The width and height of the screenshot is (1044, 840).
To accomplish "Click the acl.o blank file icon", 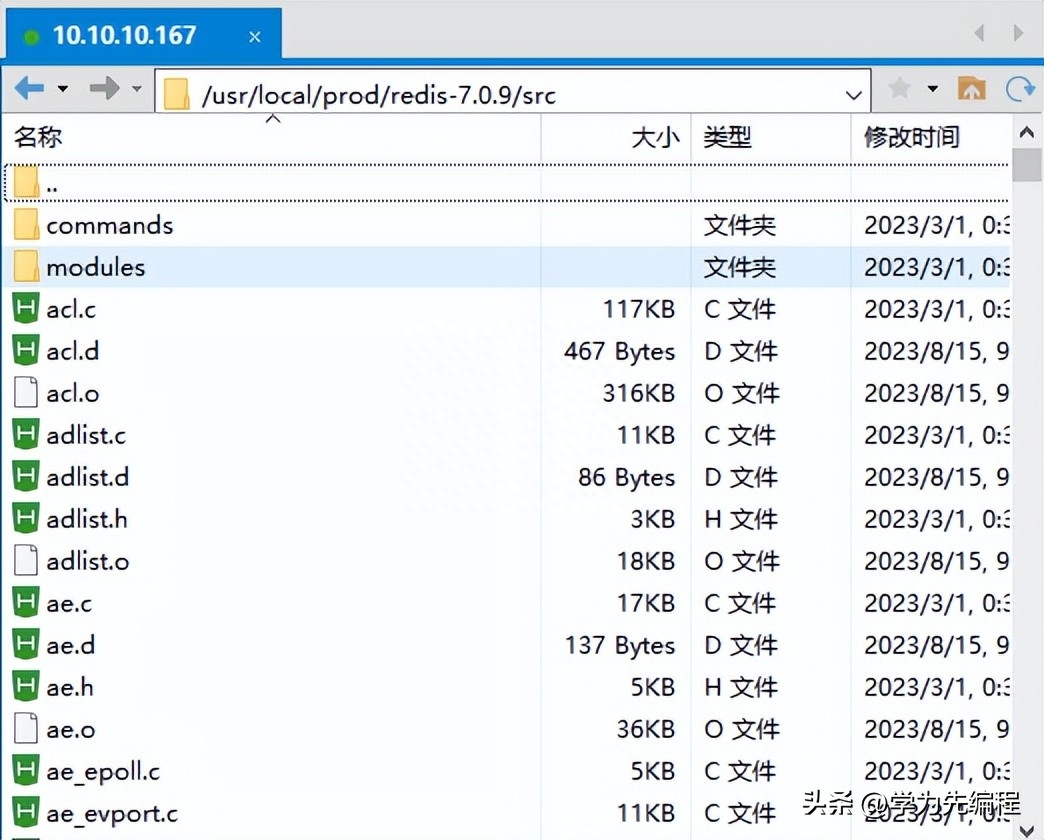I will point(26,392).
